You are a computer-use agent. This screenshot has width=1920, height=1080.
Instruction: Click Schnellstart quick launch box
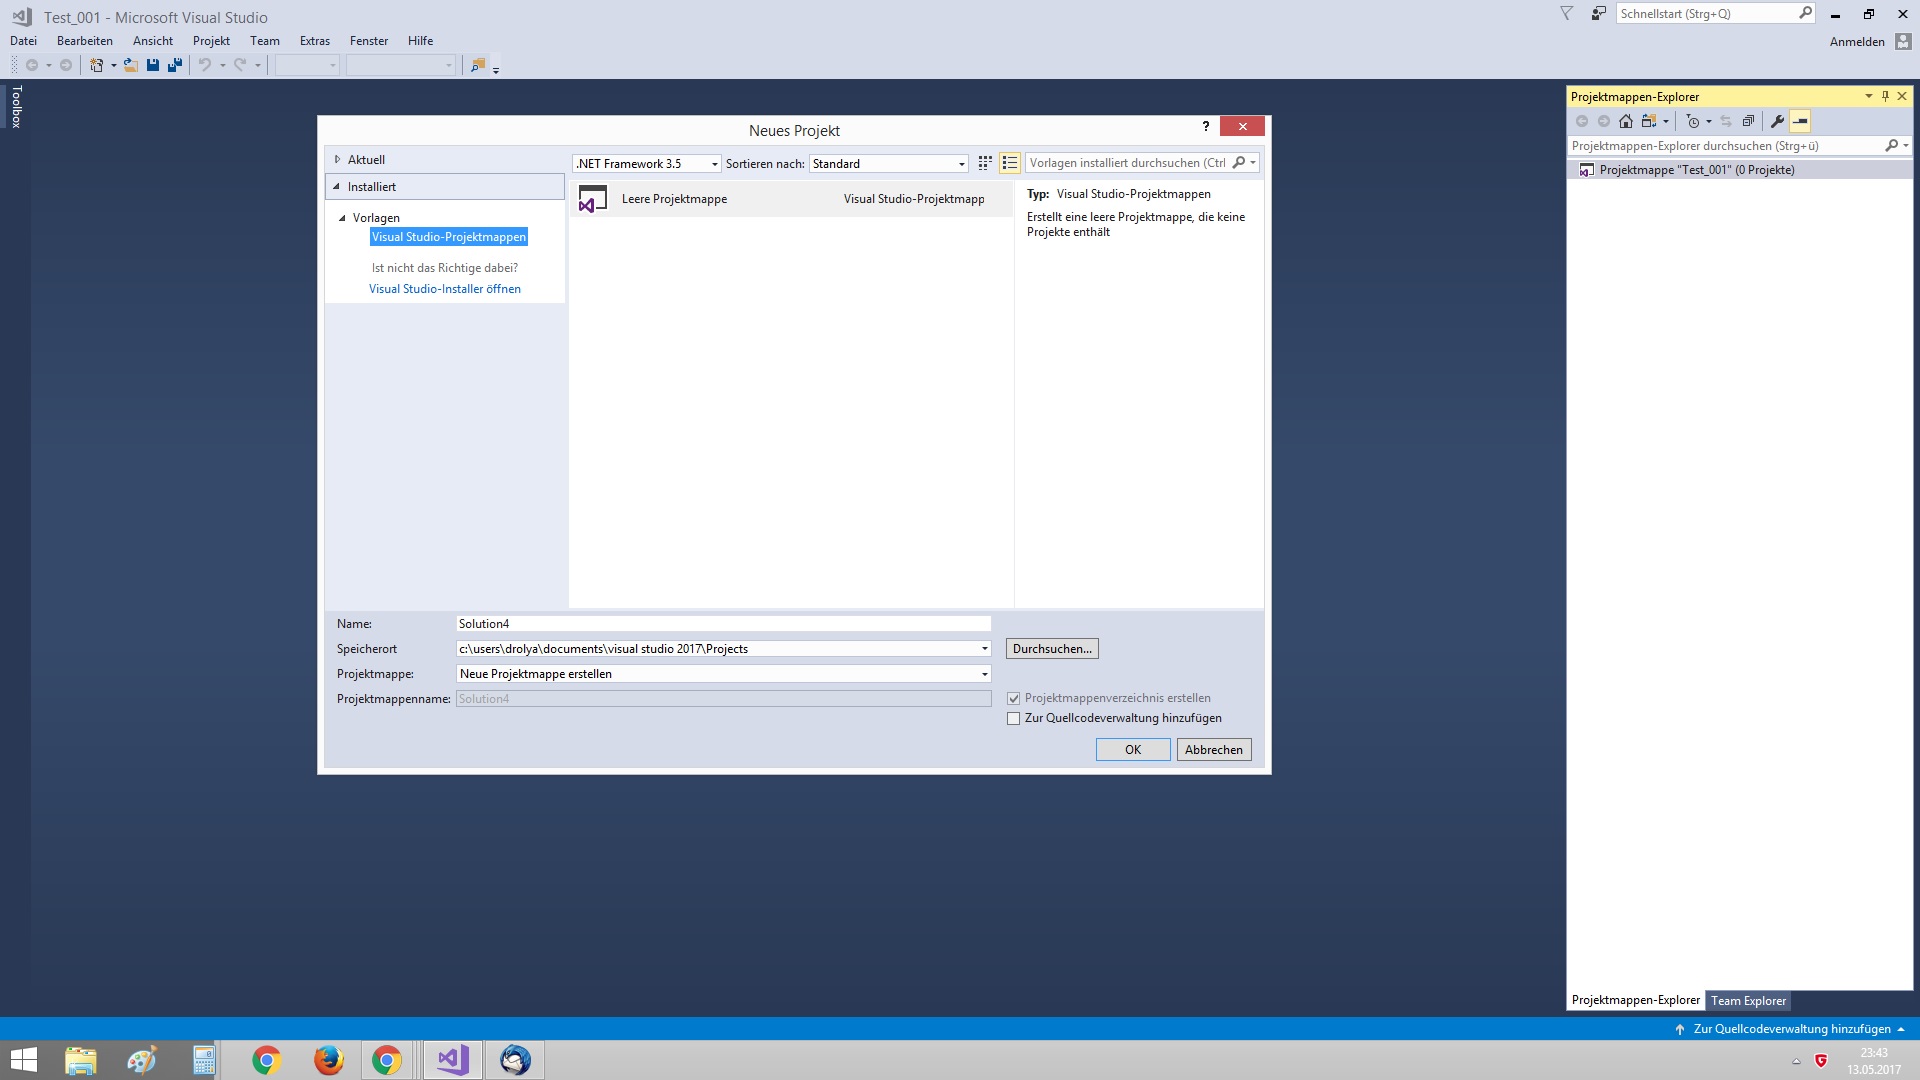coord(1715,14)
